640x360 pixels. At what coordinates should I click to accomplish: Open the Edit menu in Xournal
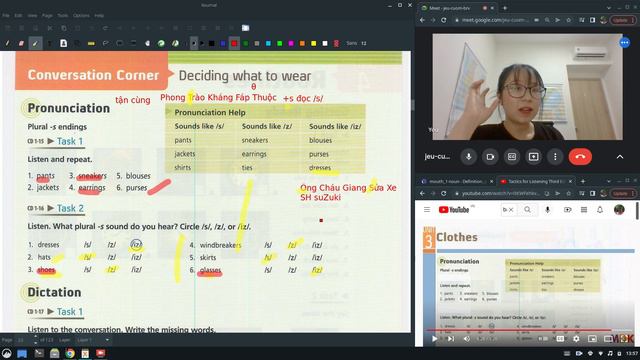click(18, 16)
